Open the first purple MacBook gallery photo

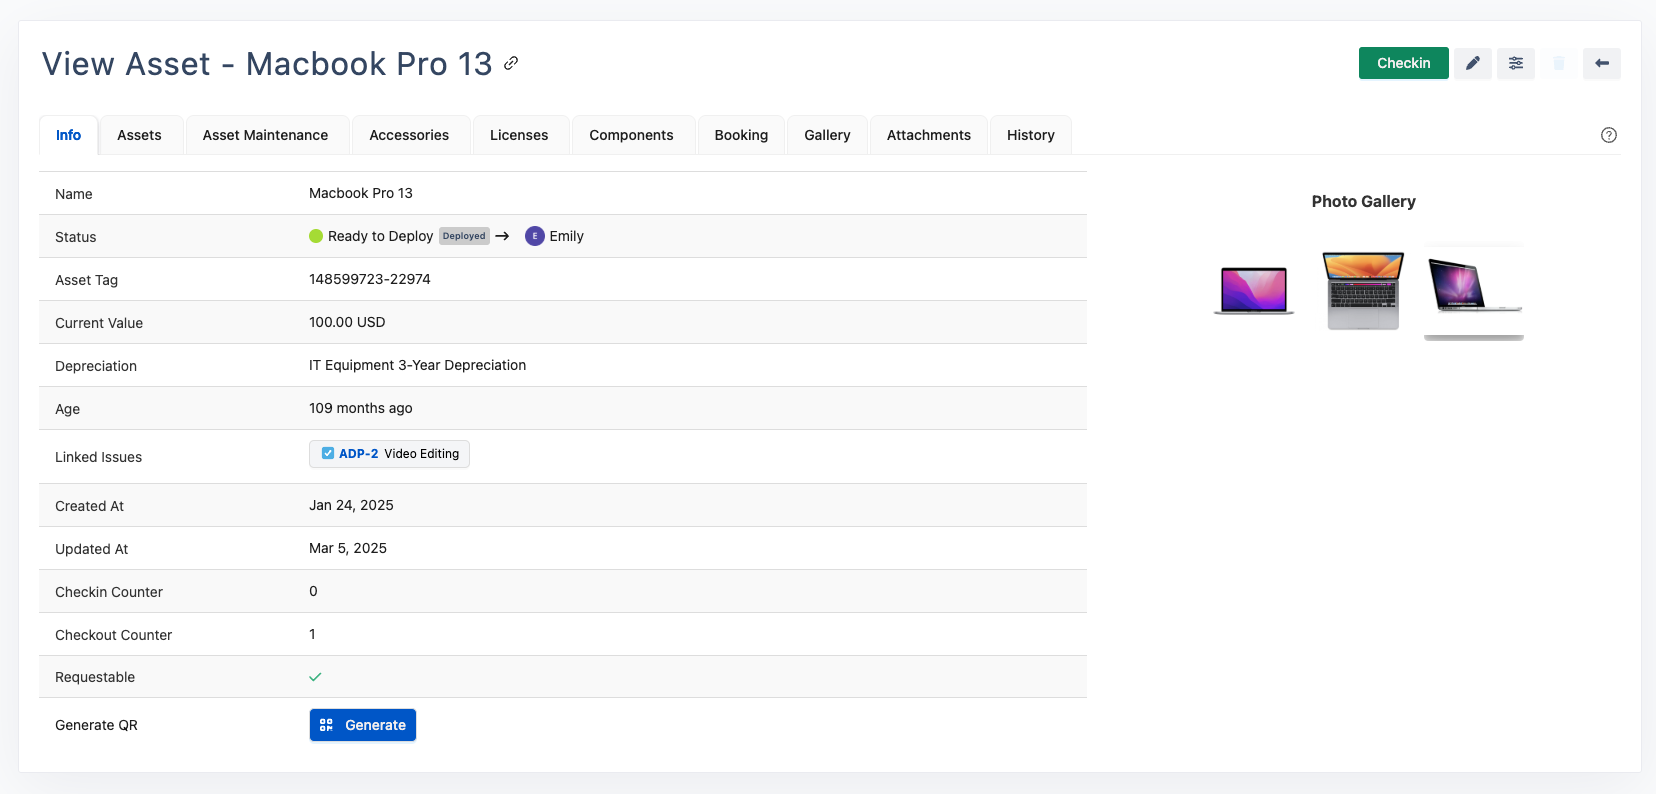coord(1254,290)
